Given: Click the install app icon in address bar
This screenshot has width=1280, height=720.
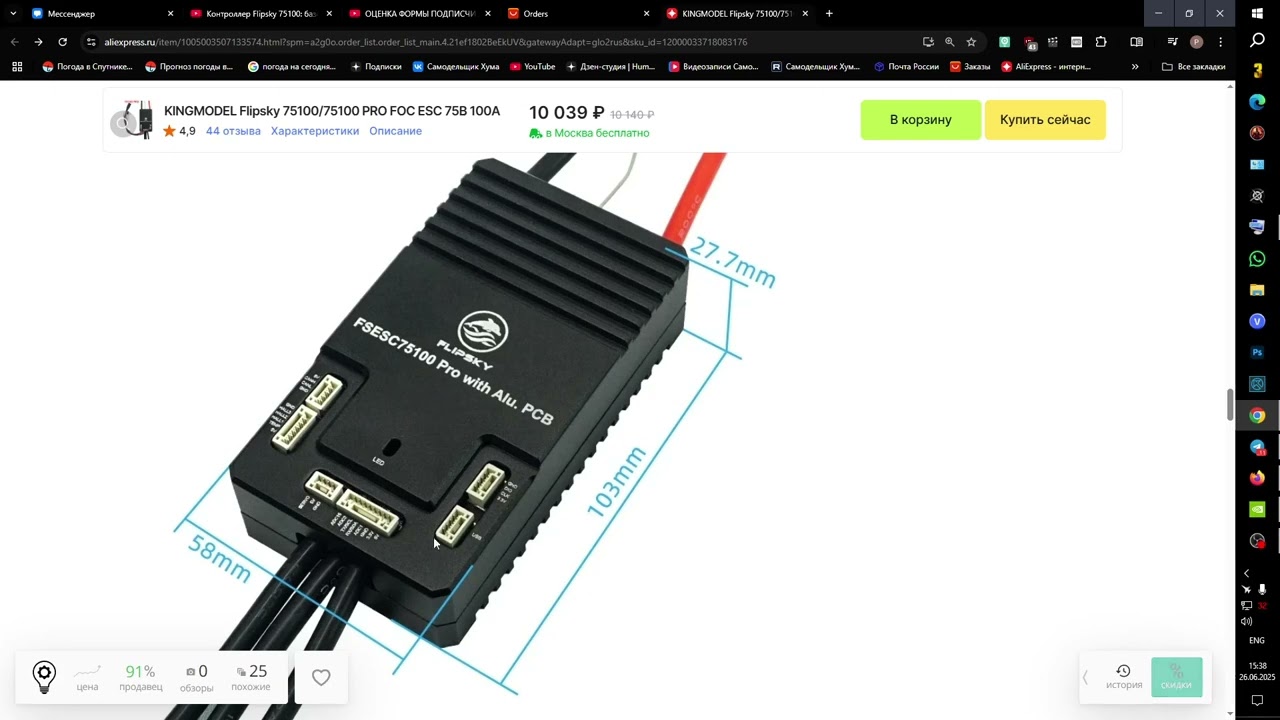Looking at the screenshot, I should pyautogui.click(x=928, y=42).
